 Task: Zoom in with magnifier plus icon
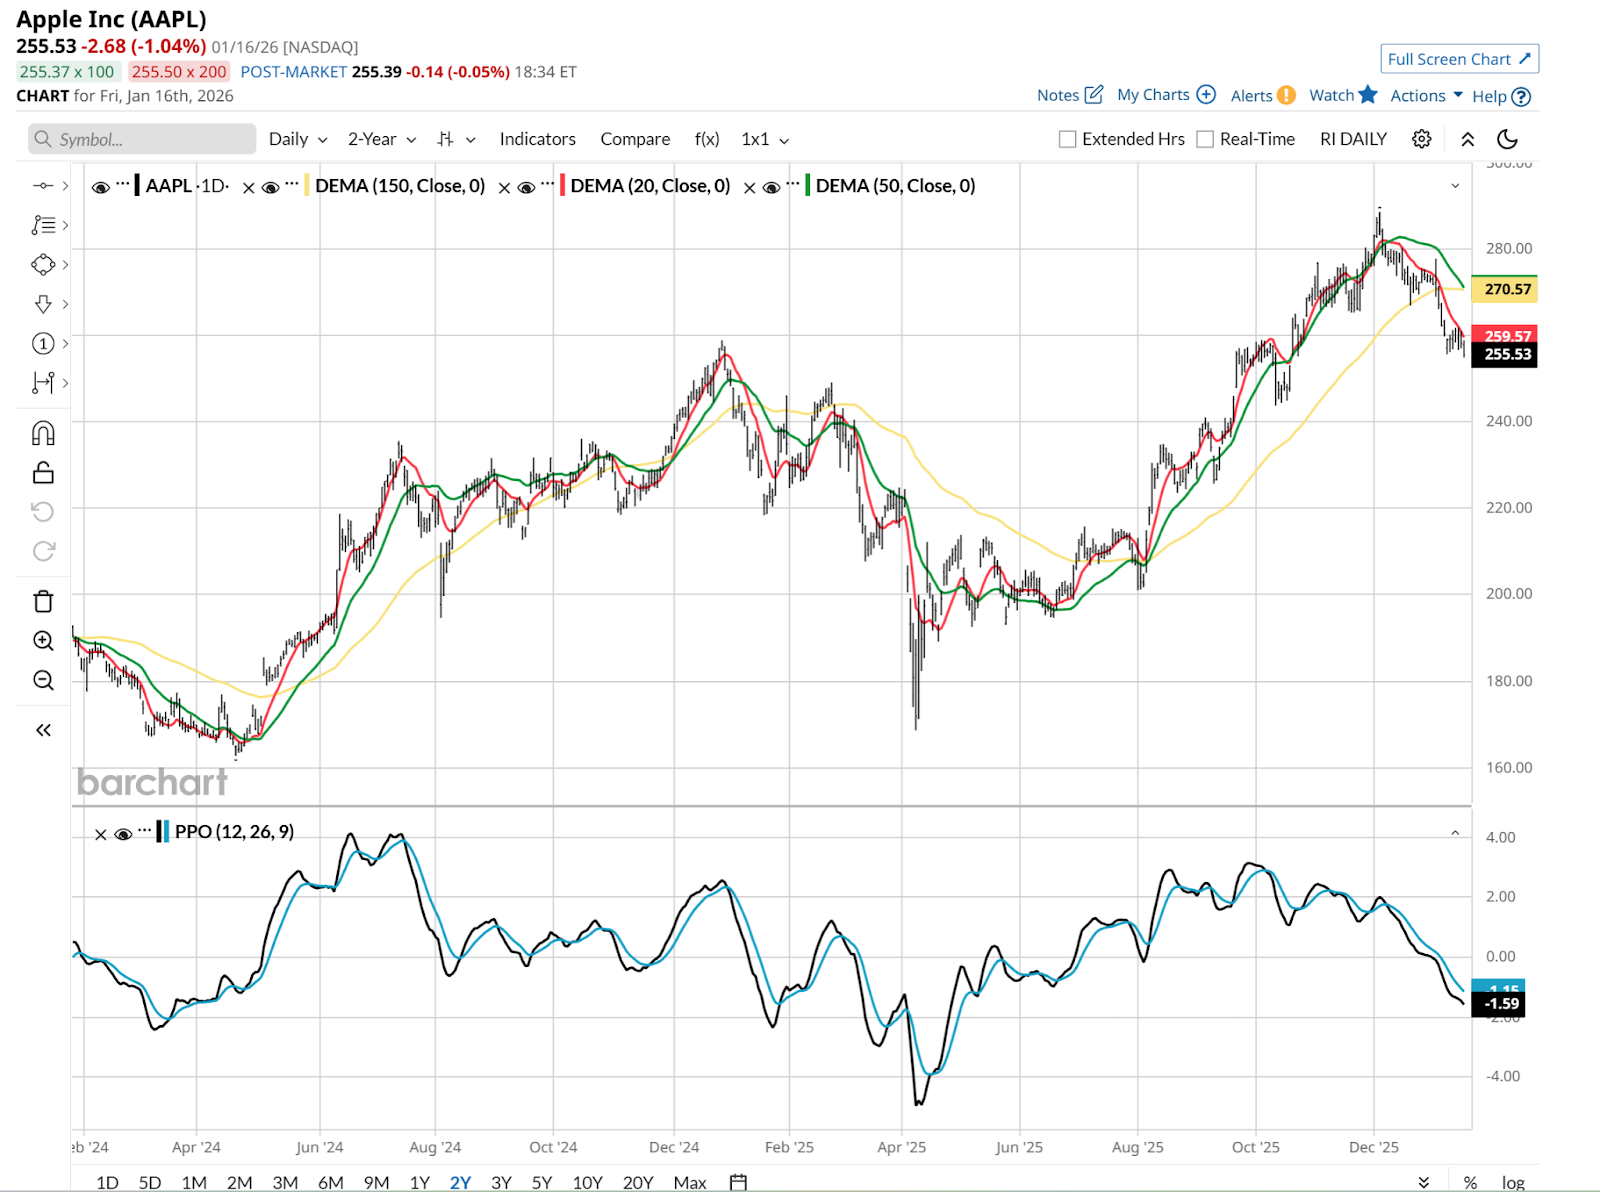click(x=43, y=641)
